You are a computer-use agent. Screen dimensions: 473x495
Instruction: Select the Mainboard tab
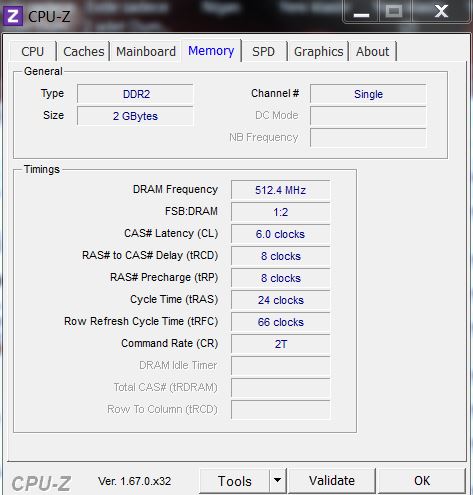tap(146, 52)
